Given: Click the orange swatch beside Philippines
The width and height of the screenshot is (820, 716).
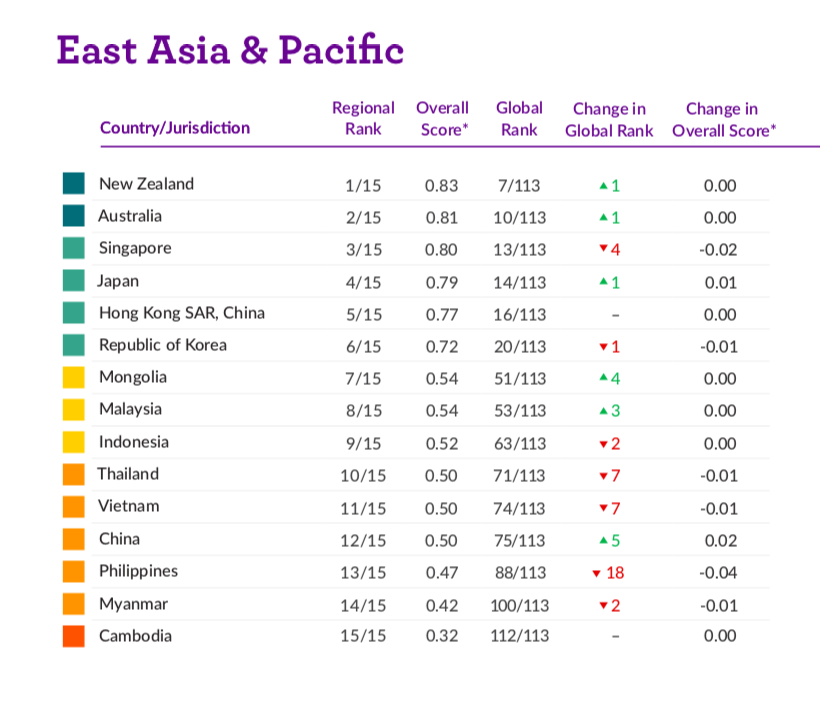Looking at the screenshot, I should point(74,572).
